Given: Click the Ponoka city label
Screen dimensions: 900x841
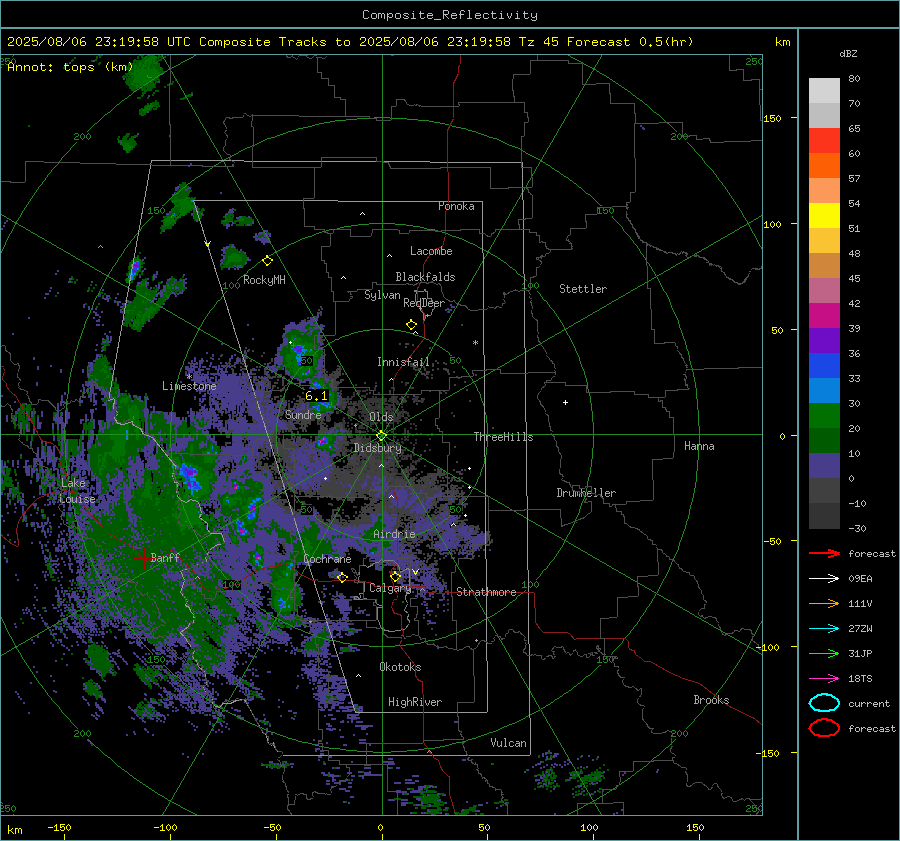Looking at the screenshot, I should pos(456,206).
